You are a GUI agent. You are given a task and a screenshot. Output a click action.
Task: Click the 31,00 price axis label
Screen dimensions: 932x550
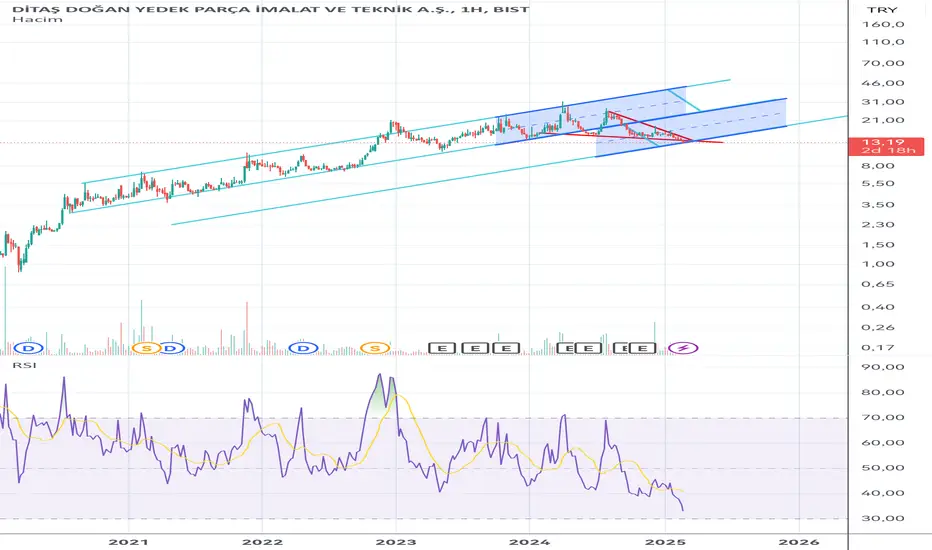(x=883, y=102)
